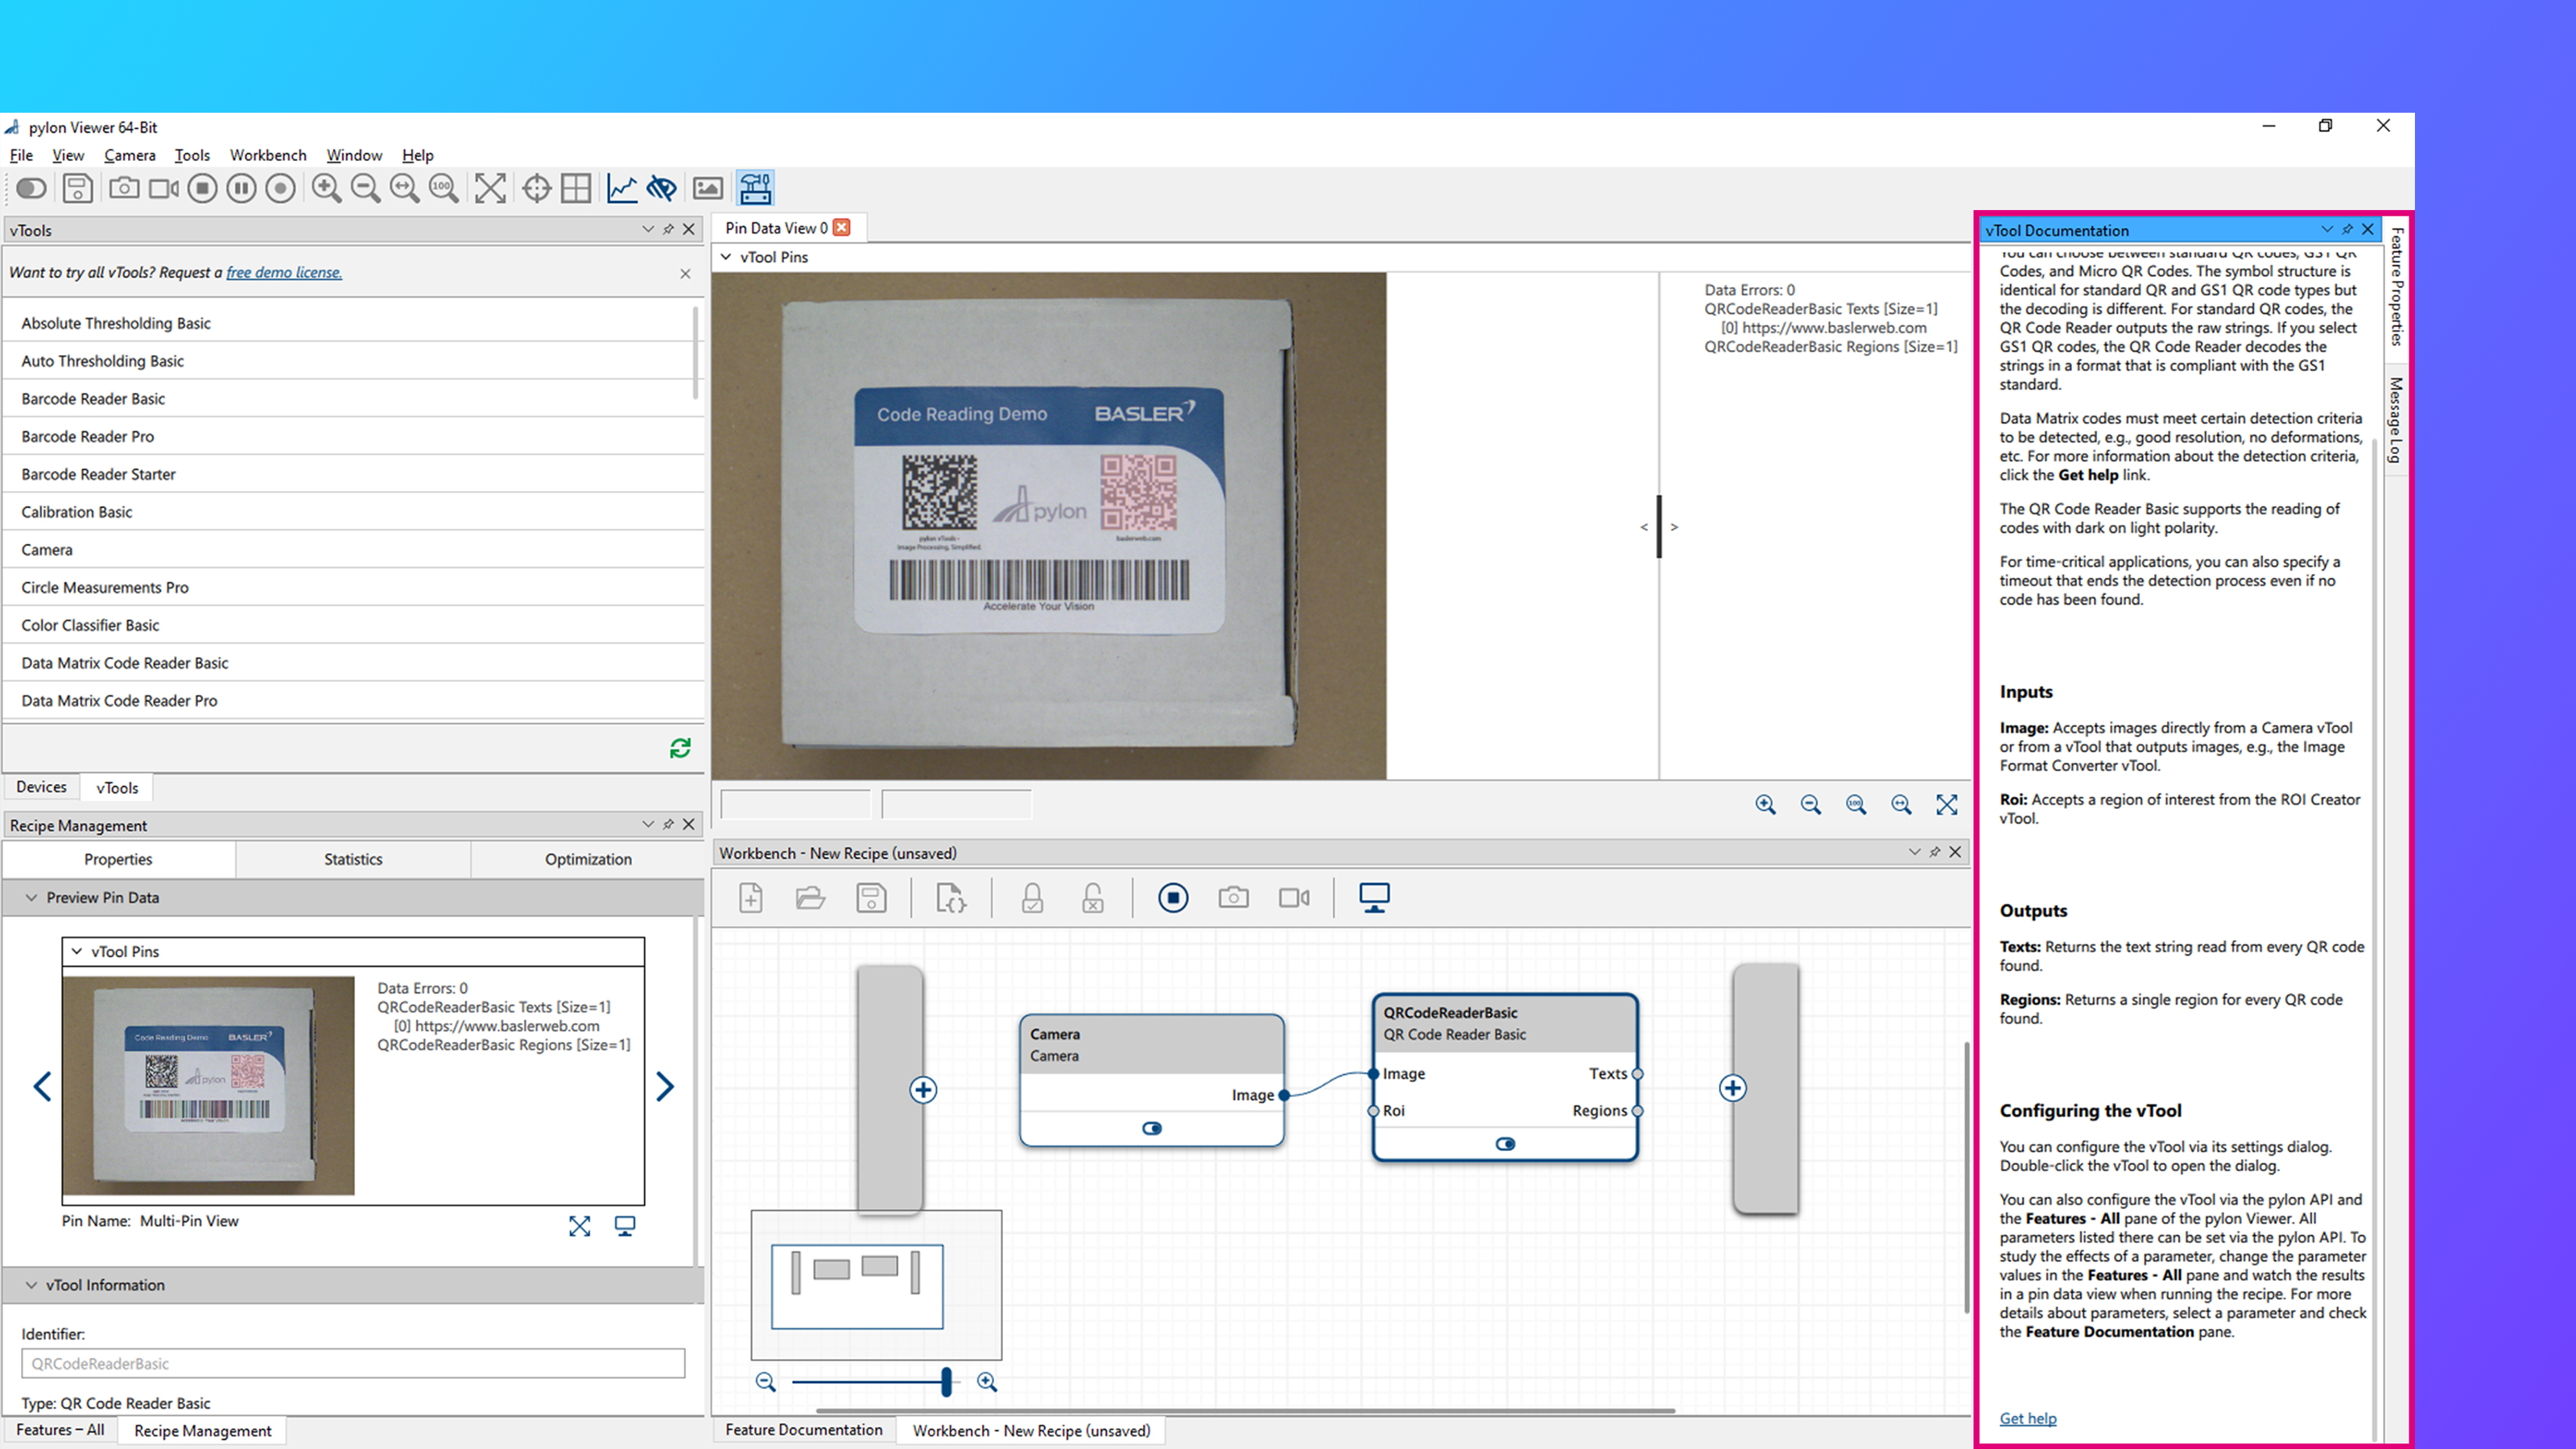Toggle the camera connection switch in toolbar
Image resolution: width=2576 pixels, height=1449 pixels.
tap(31, 188)
